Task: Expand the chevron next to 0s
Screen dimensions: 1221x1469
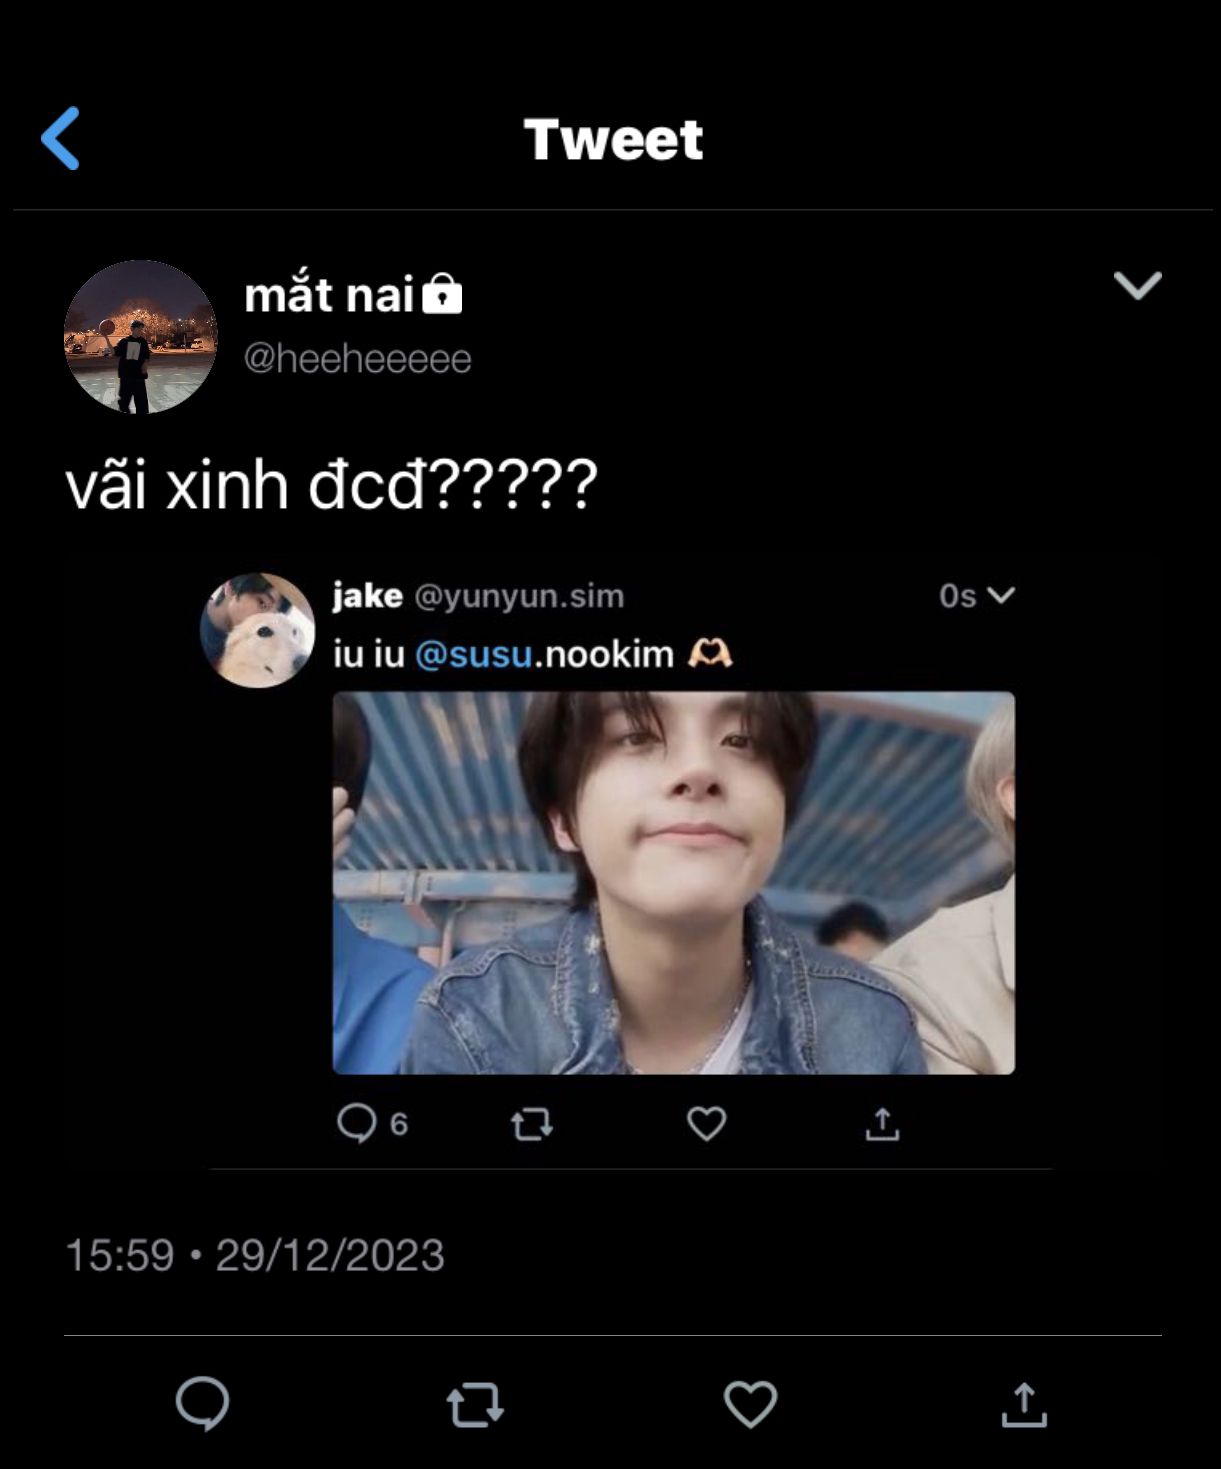Action: click(1001, 596)
